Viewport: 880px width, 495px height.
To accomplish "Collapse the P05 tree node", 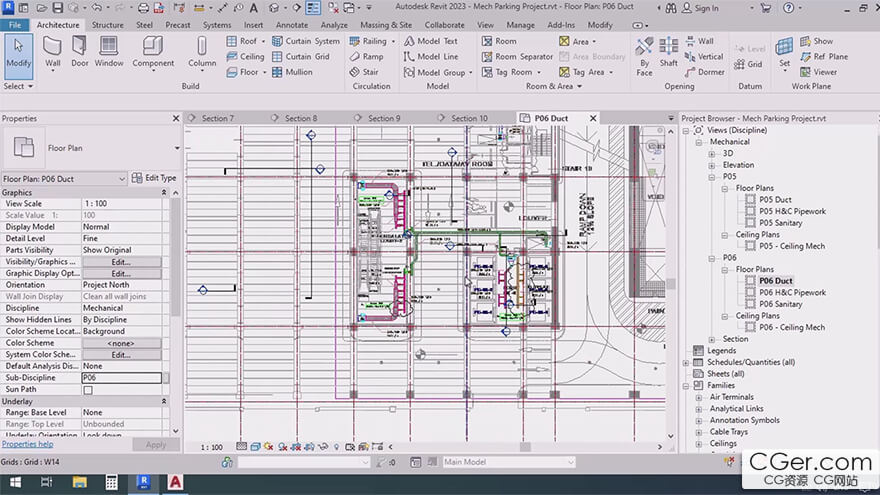I will point(712,177).
